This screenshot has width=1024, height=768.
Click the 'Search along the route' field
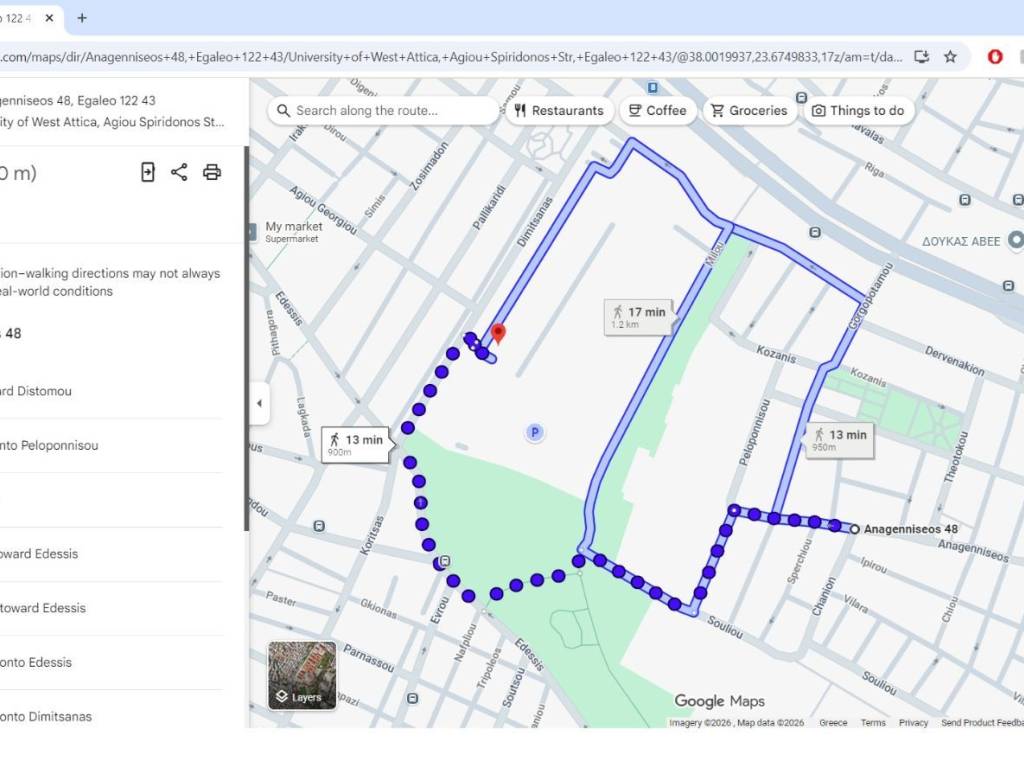click(390, 111)
